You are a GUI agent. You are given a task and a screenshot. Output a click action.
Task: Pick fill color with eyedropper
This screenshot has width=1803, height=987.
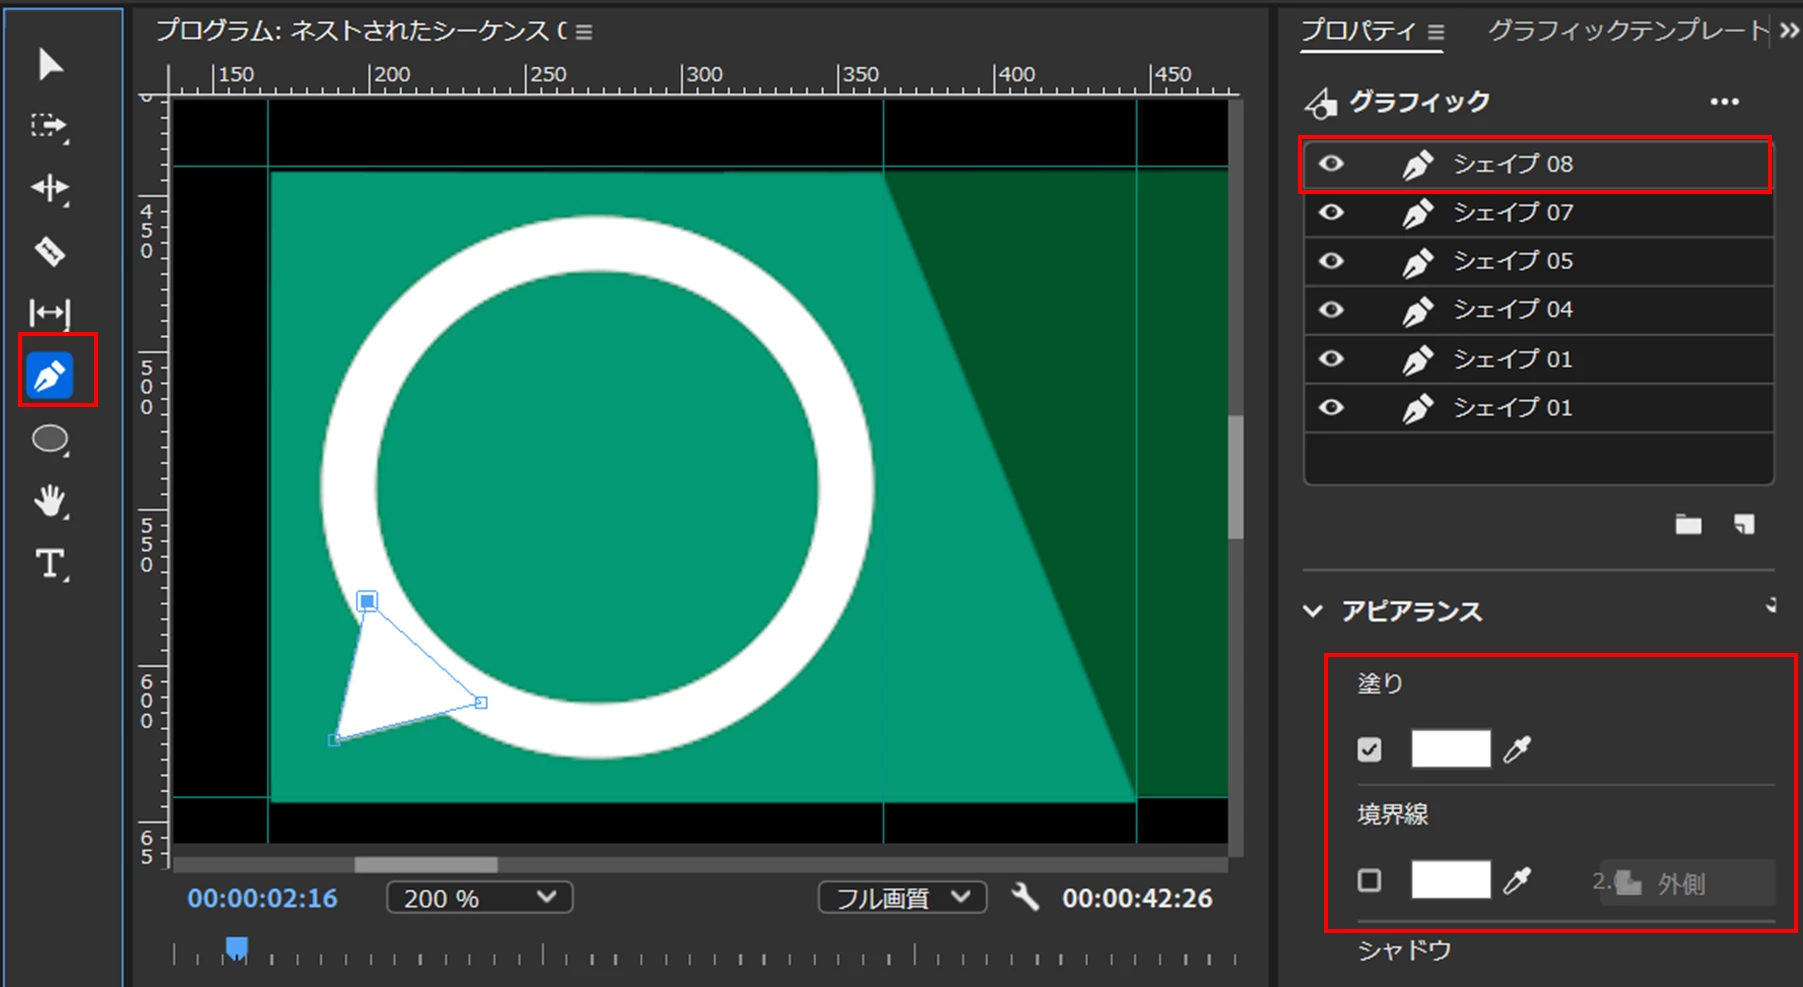point(1517,749)
